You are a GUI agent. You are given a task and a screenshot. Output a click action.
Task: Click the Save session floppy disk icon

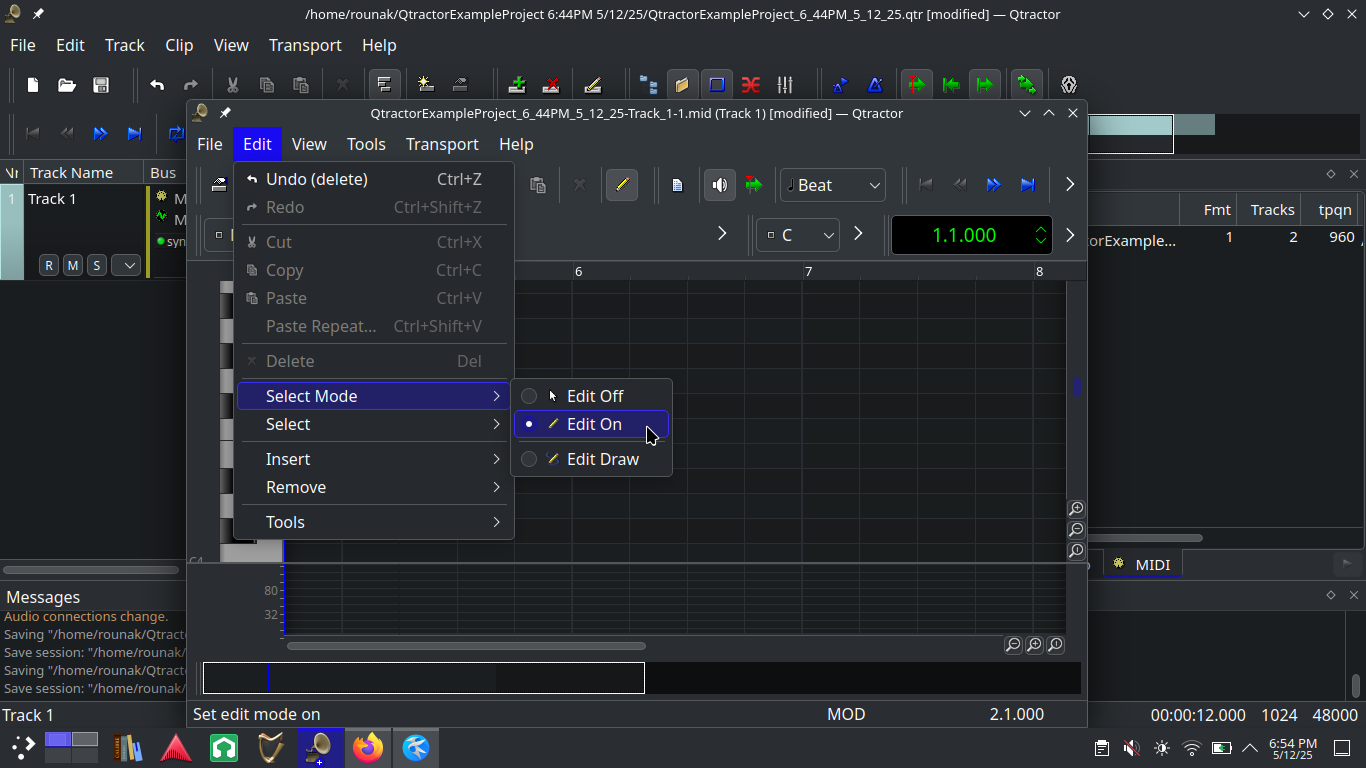pos(100,85)
